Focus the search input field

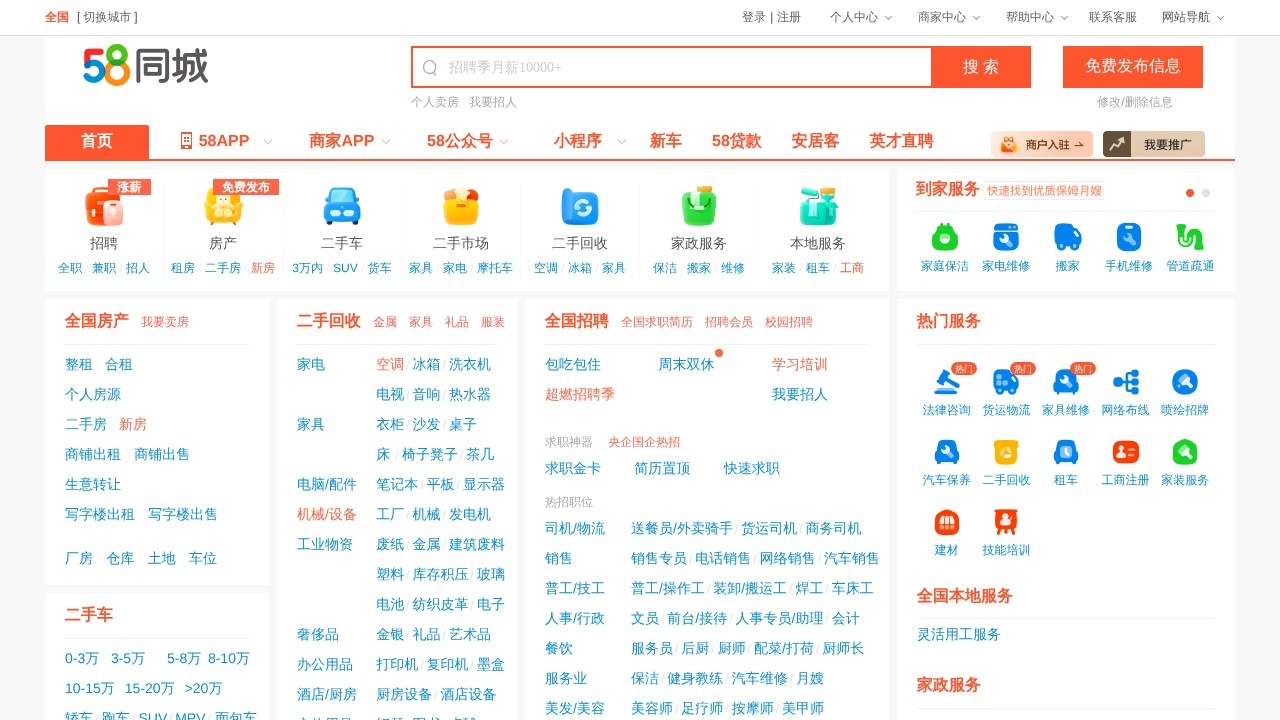coord(671,67)
